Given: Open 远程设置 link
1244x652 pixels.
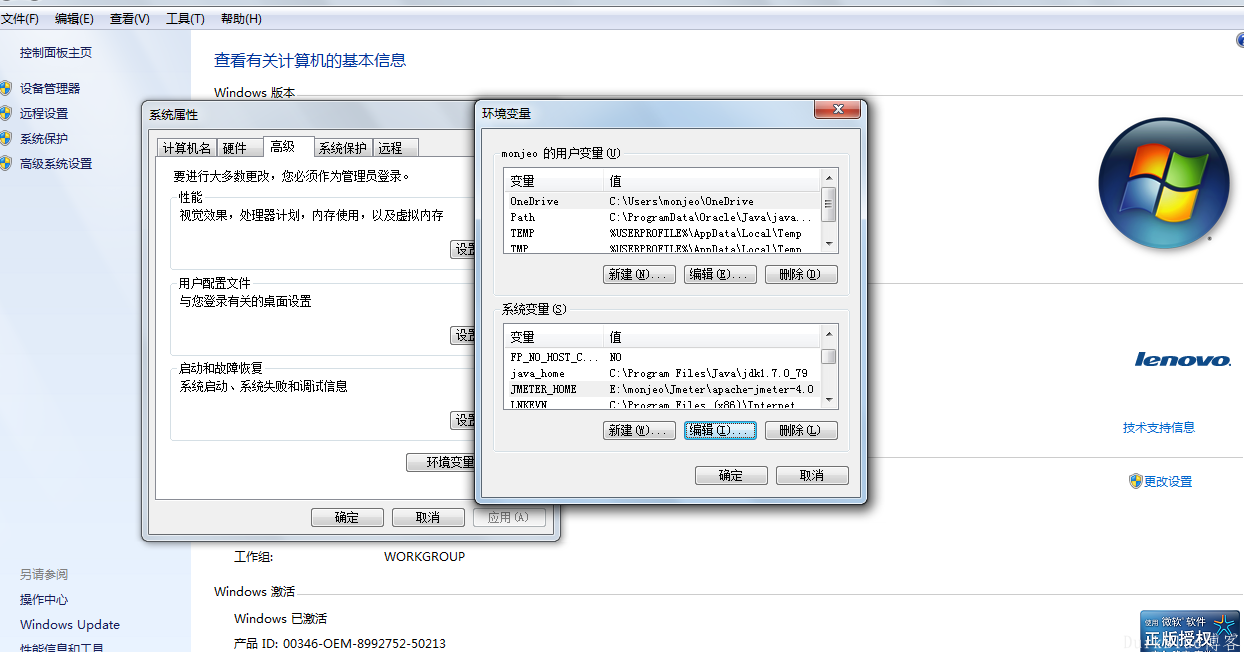Looking at the screenshot, I should click(44, 113).
